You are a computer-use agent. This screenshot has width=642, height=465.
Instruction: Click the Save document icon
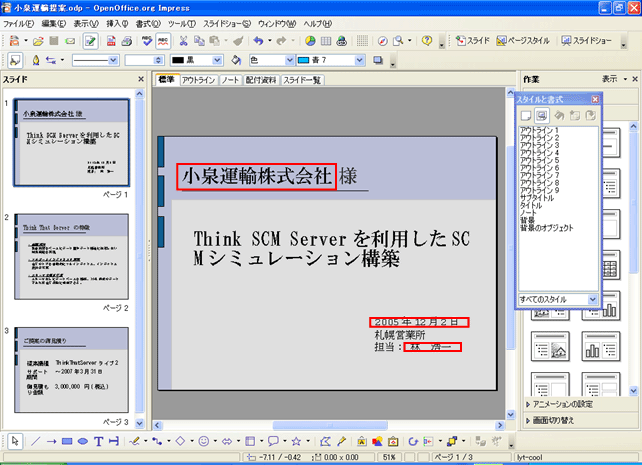[x=54, y=41]
